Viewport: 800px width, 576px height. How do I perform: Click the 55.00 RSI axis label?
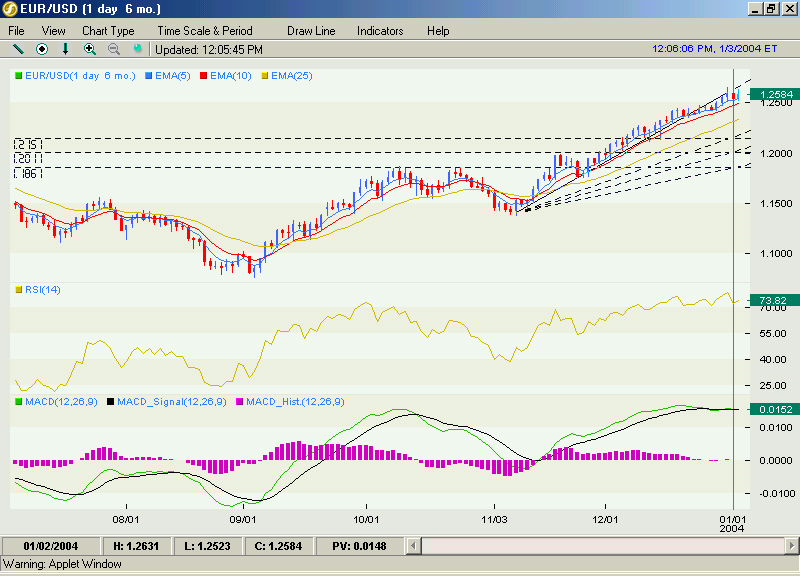pyautogui.click(x=773, y=334)
